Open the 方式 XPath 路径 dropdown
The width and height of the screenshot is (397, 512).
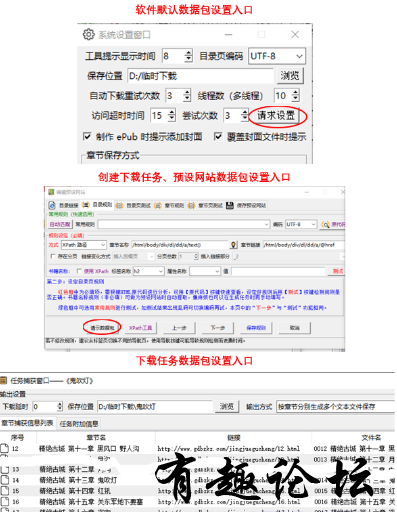tap(84, 245)
